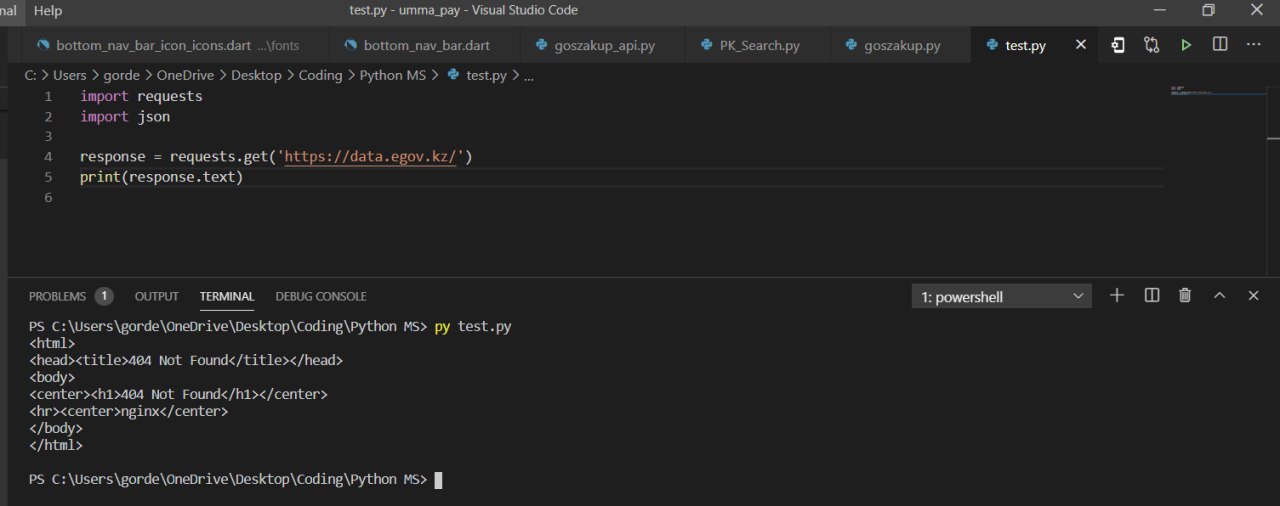Image resolution: width=1280 pixels, height=506 pixels.
Task: Click 'Desktop' in the breadcrumb path
Action: click(x=257, y=75)
